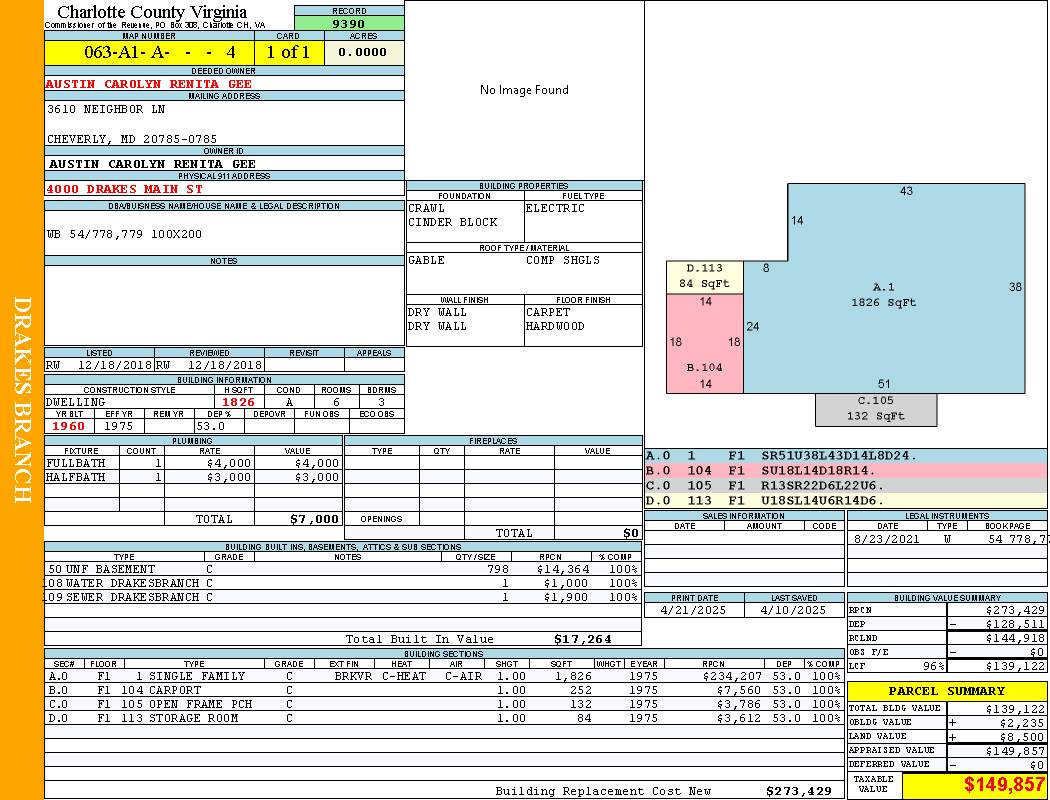Click H SQFT value 1826 in red

click(239, 402)
